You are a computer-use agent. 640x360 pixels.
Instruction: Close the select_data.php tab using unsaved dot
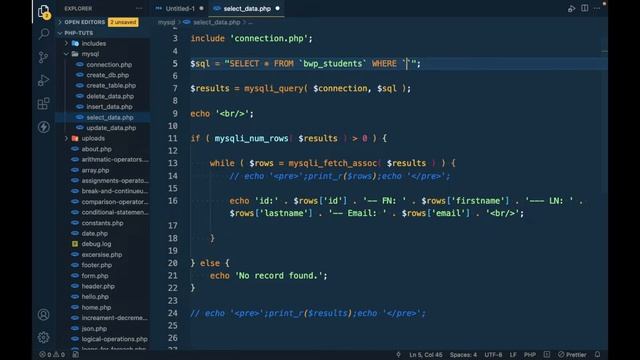click(x=278, y=9)
